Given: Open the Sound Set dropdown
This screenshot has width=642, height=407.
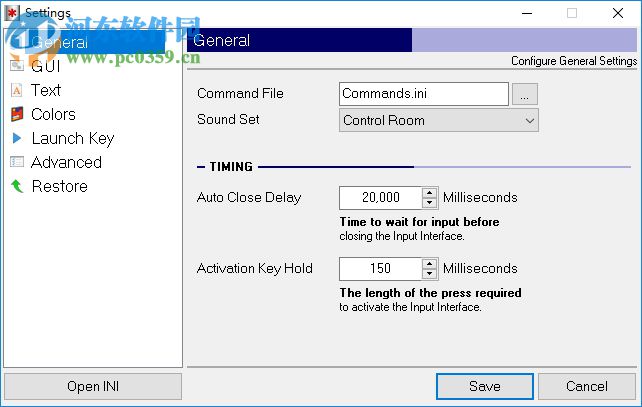Looking at the screenshot, I should 439,120.
